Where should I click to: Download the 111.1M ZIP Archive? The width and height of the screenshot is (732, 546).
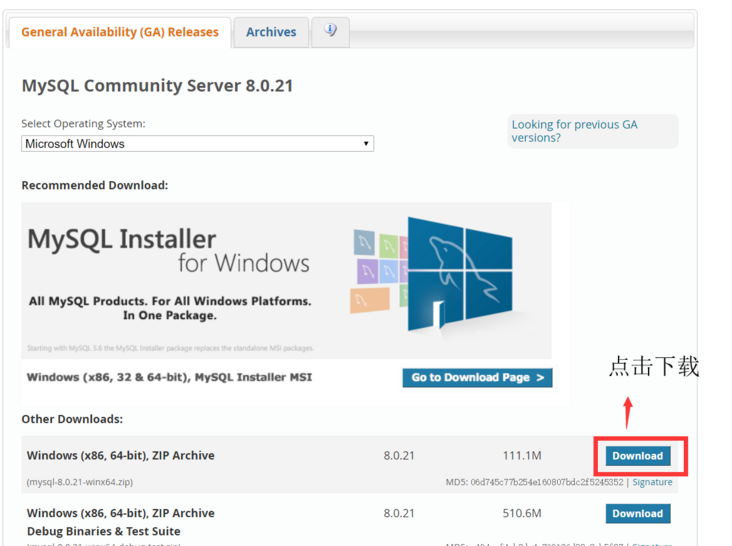pyautogui.click(x=638, y=456)
